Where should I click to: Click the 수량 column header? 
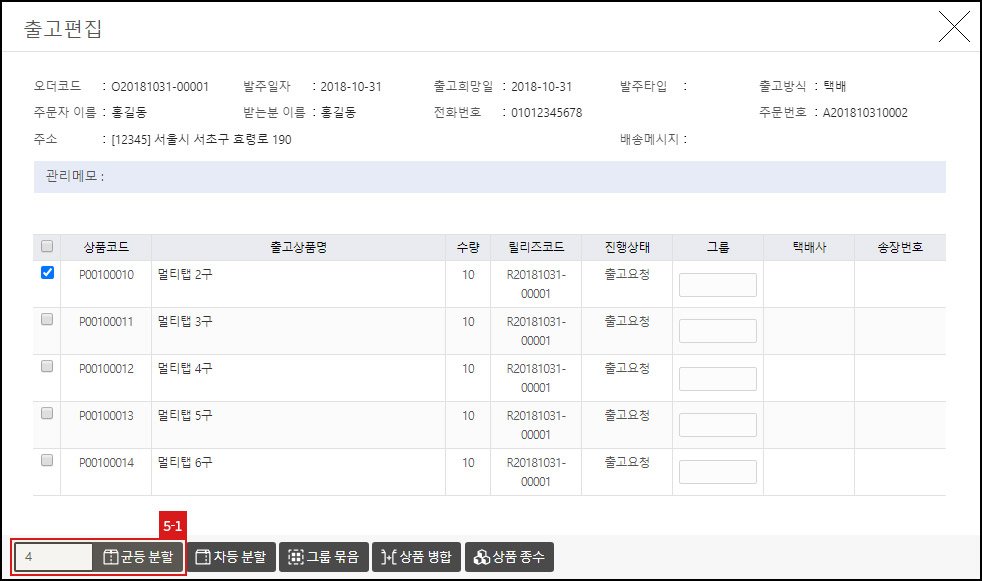click(467, 246)
